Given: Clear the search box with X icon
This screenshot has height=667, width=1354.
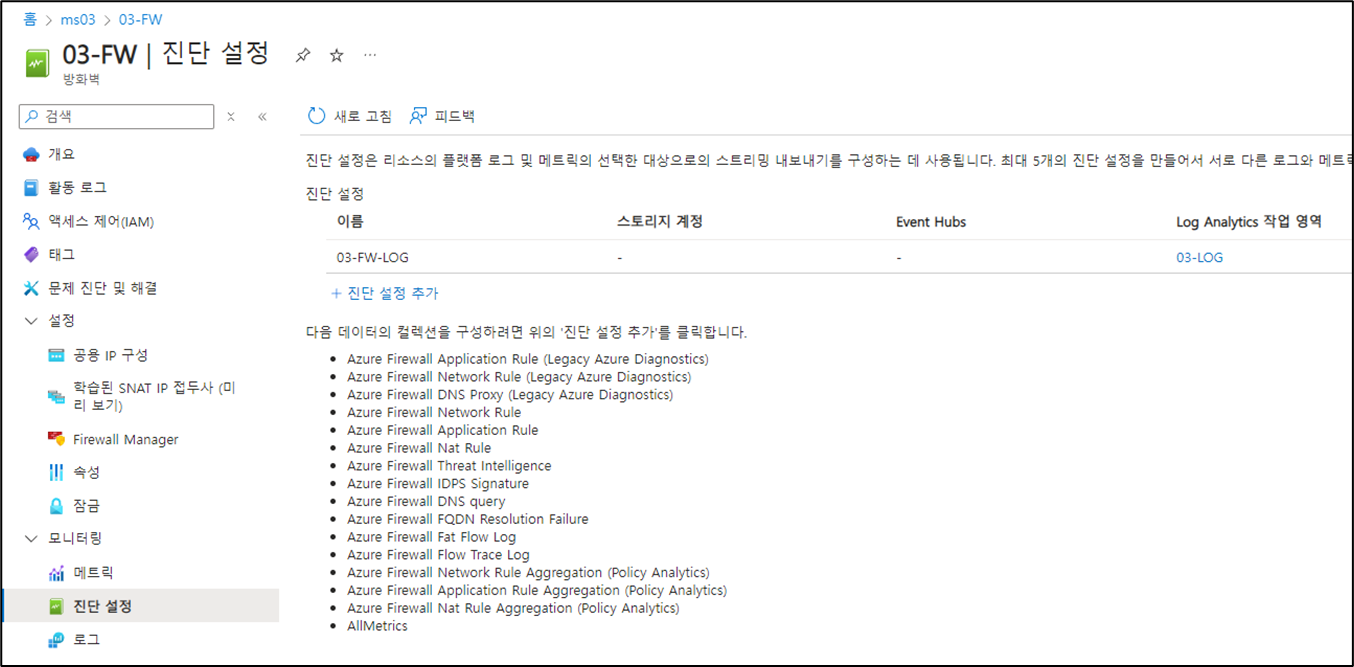Looking at the screenshot, I should tap(231, 117).
